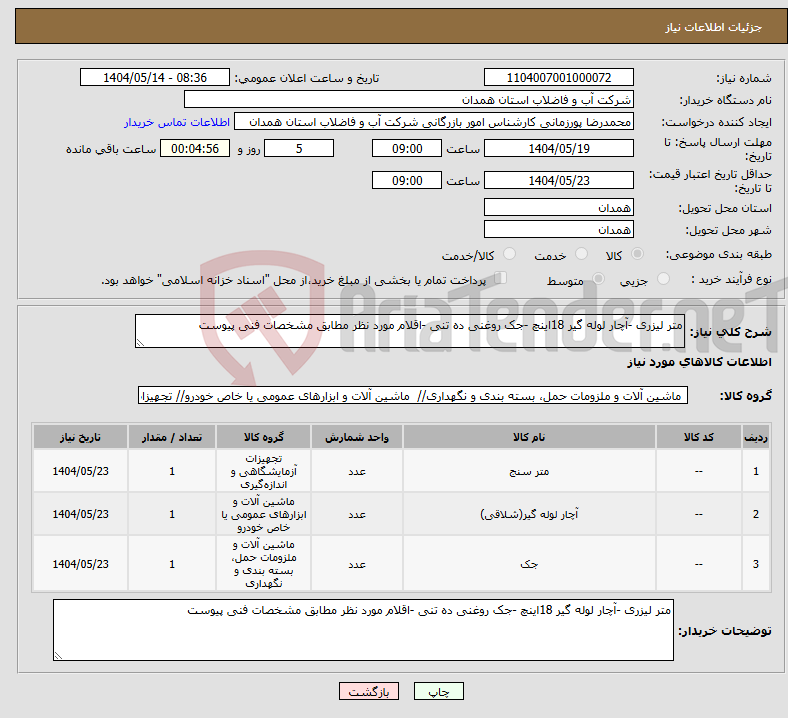Click the ماشین آلات و ملزومات حمل group cell
Viewport: 788px width, 718px height.
pyautogui.click(x=264, y=564)
